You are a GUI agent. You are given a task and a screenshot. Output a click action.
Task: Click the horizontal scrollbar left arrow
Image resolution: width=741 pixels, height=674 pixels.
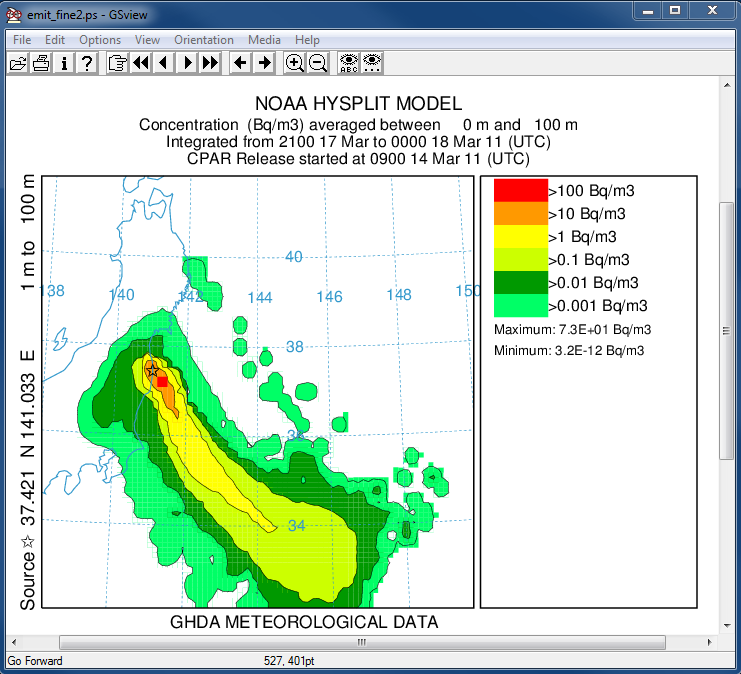coord(14,642)
